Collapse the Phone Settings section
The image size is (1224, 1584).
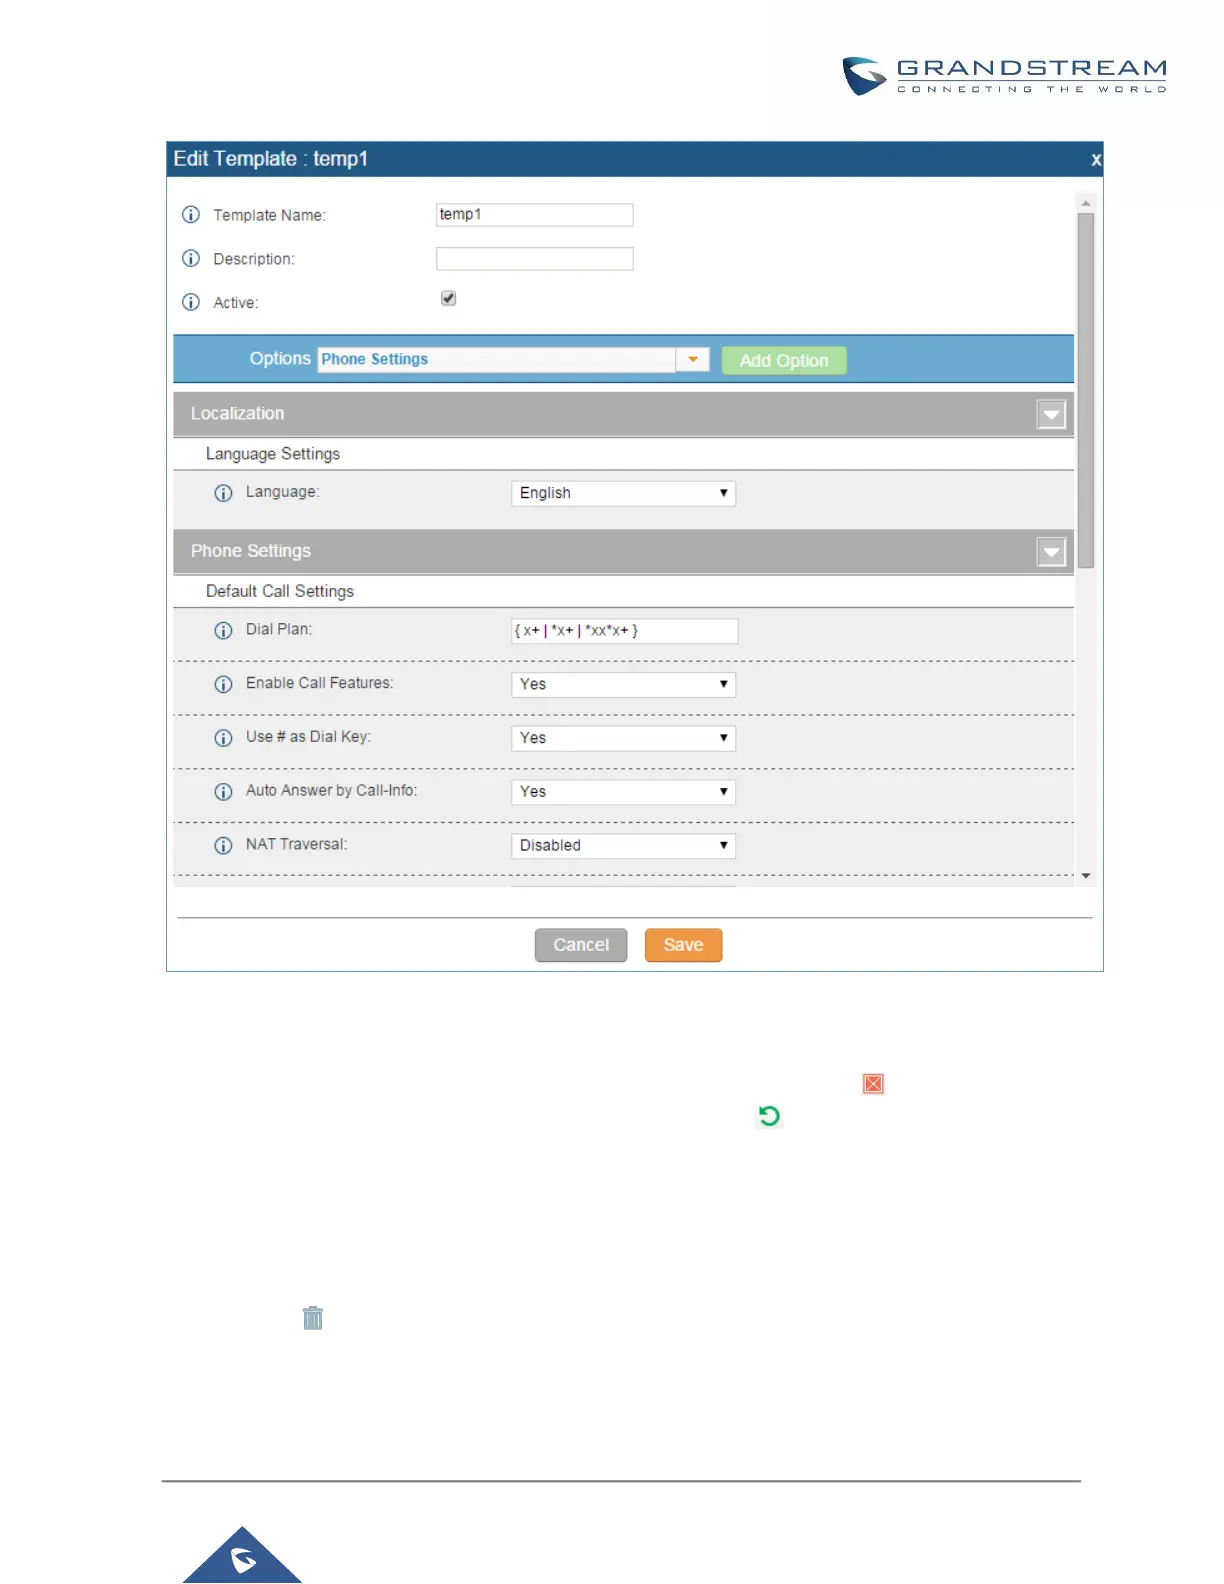[1051, 552]
